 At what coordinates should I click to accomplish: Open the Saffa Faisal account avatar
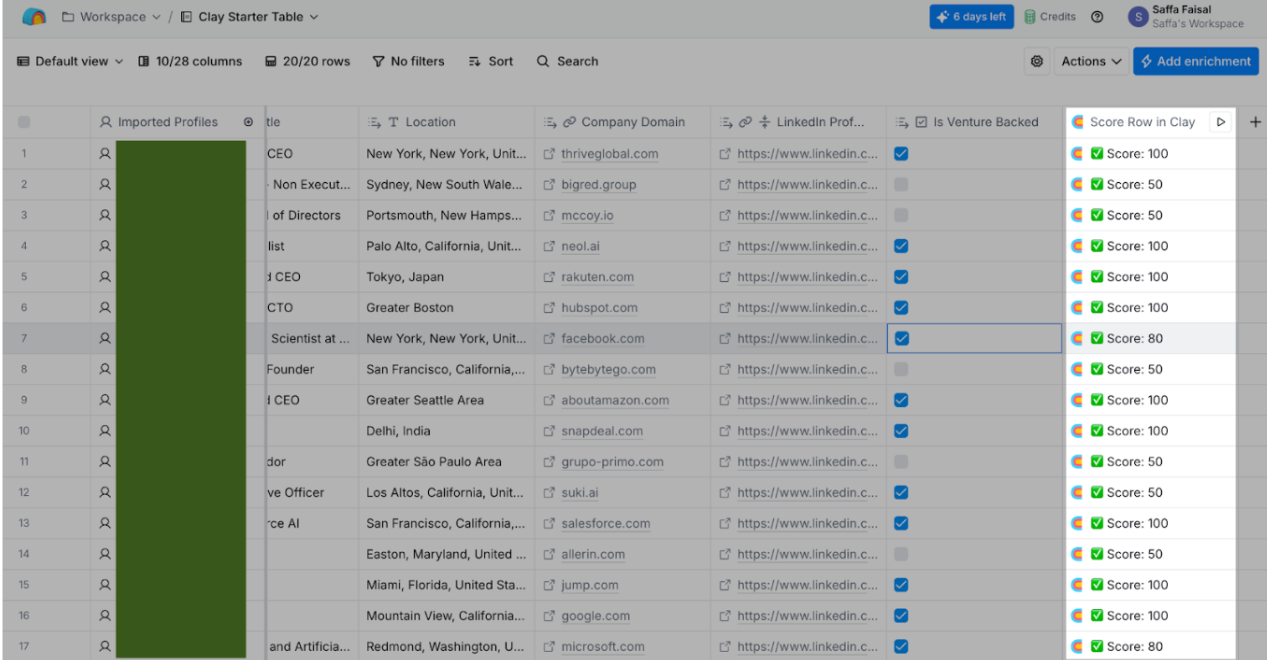(x=1137, y=17)
